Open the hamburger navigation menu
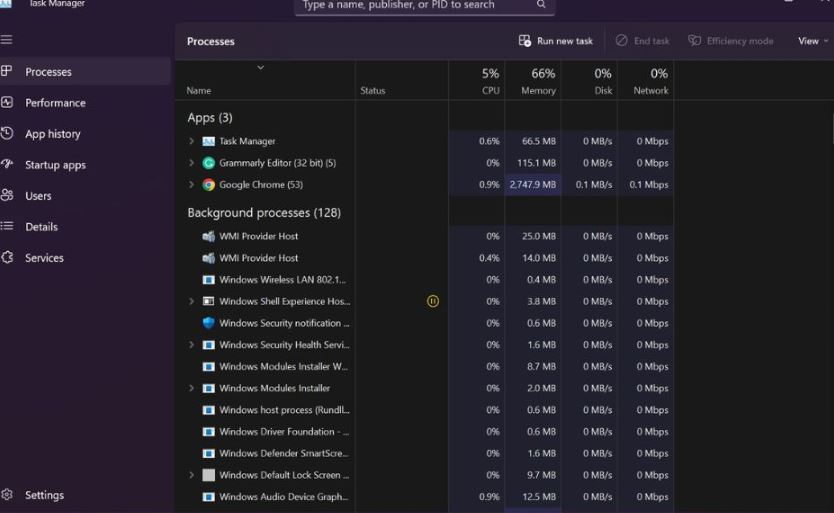The height and width of the screenshot is (513, 834). (6, 40)
